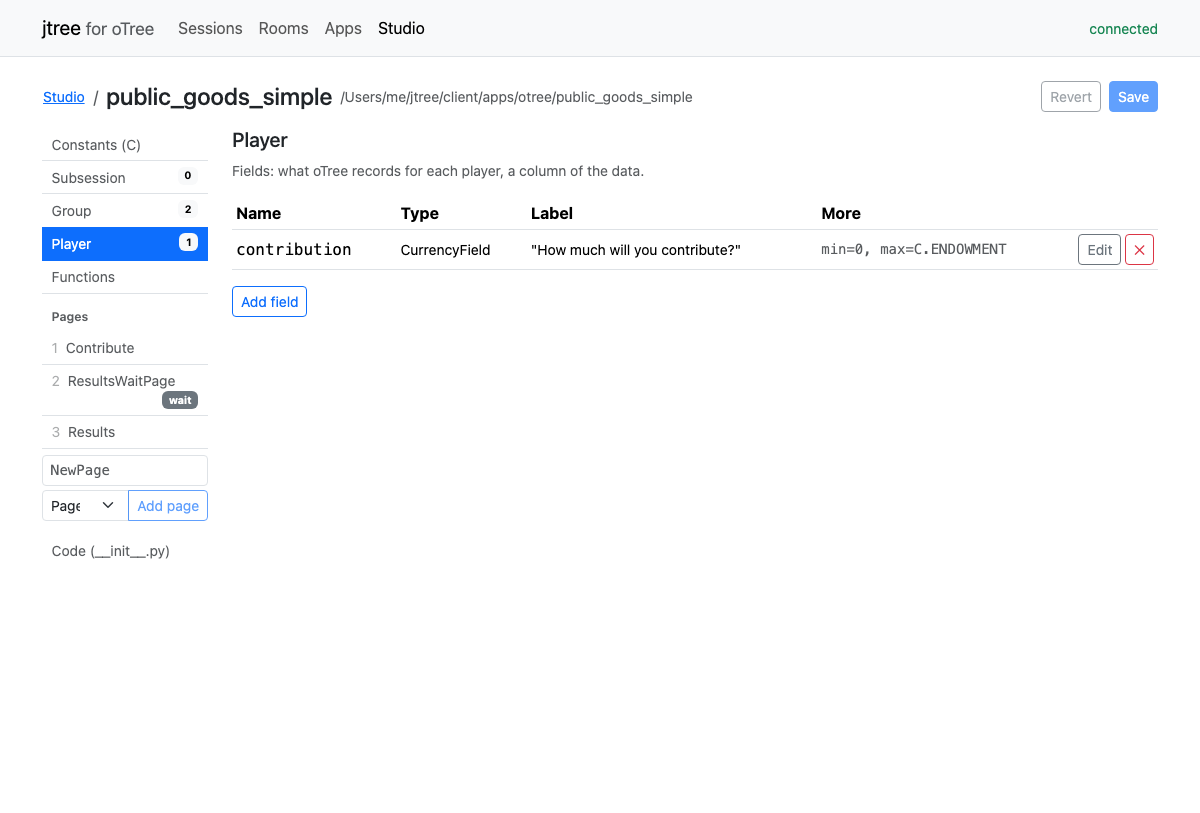Click the Player count badge
The image size is (1200, 813).
(188, 242)
